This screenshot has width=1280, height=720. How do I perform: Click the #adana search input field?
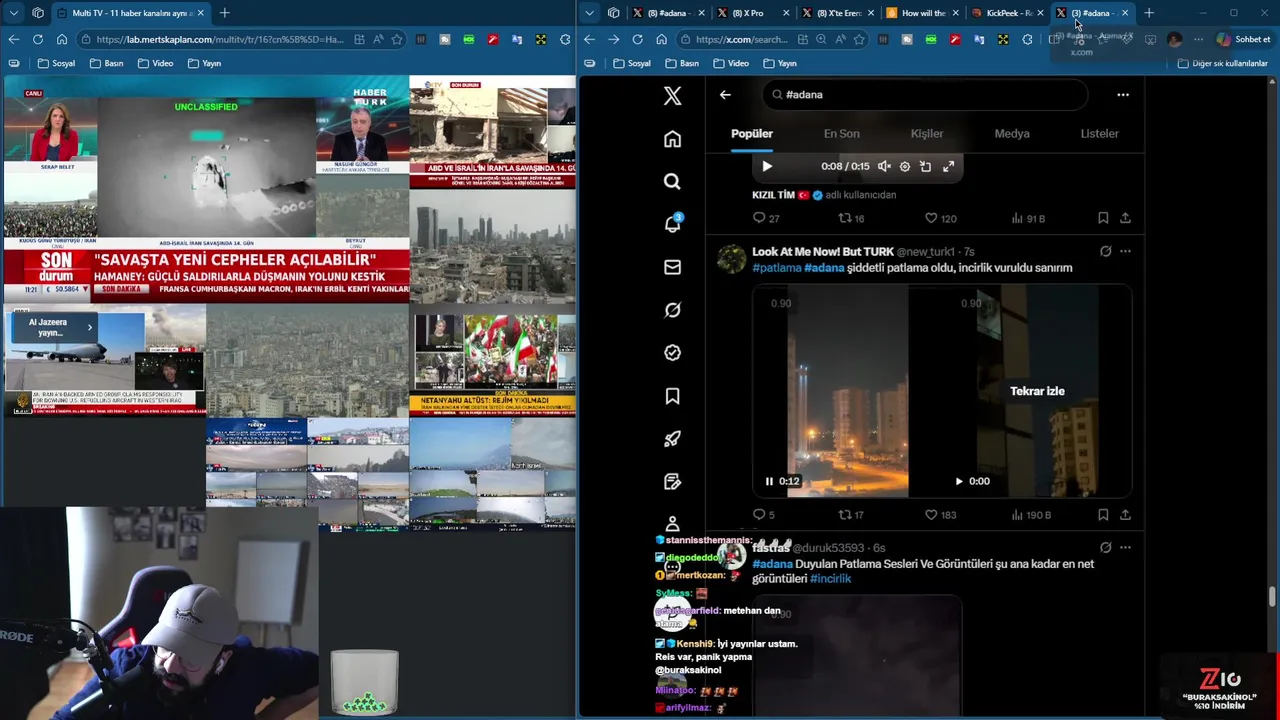[x=925, y=94]
